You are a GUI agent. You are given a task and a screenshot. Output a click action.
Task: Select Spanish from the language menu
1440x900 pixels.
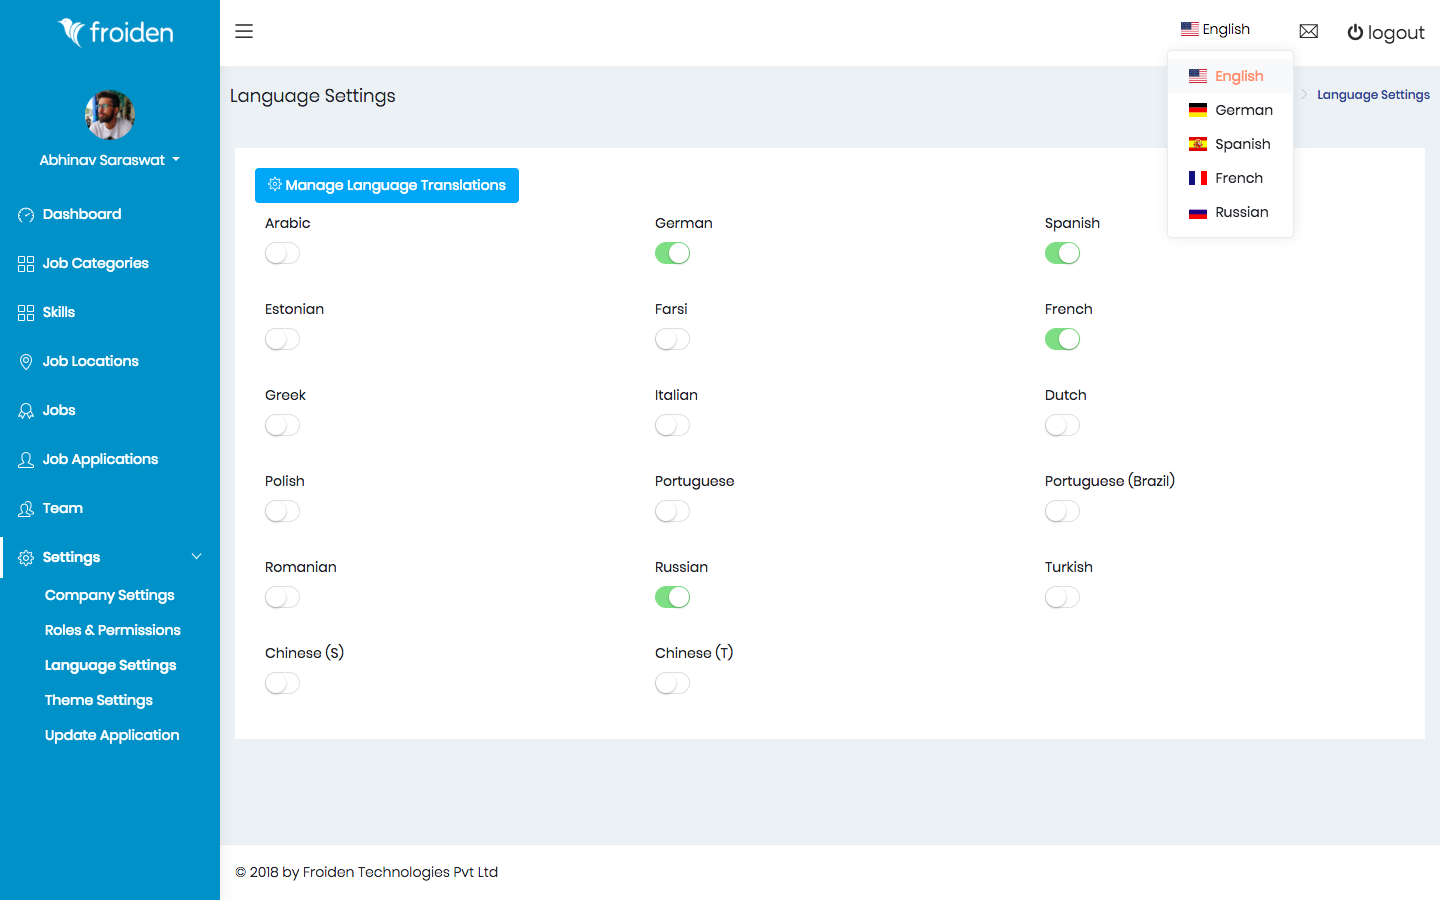tap(1242, 144)
